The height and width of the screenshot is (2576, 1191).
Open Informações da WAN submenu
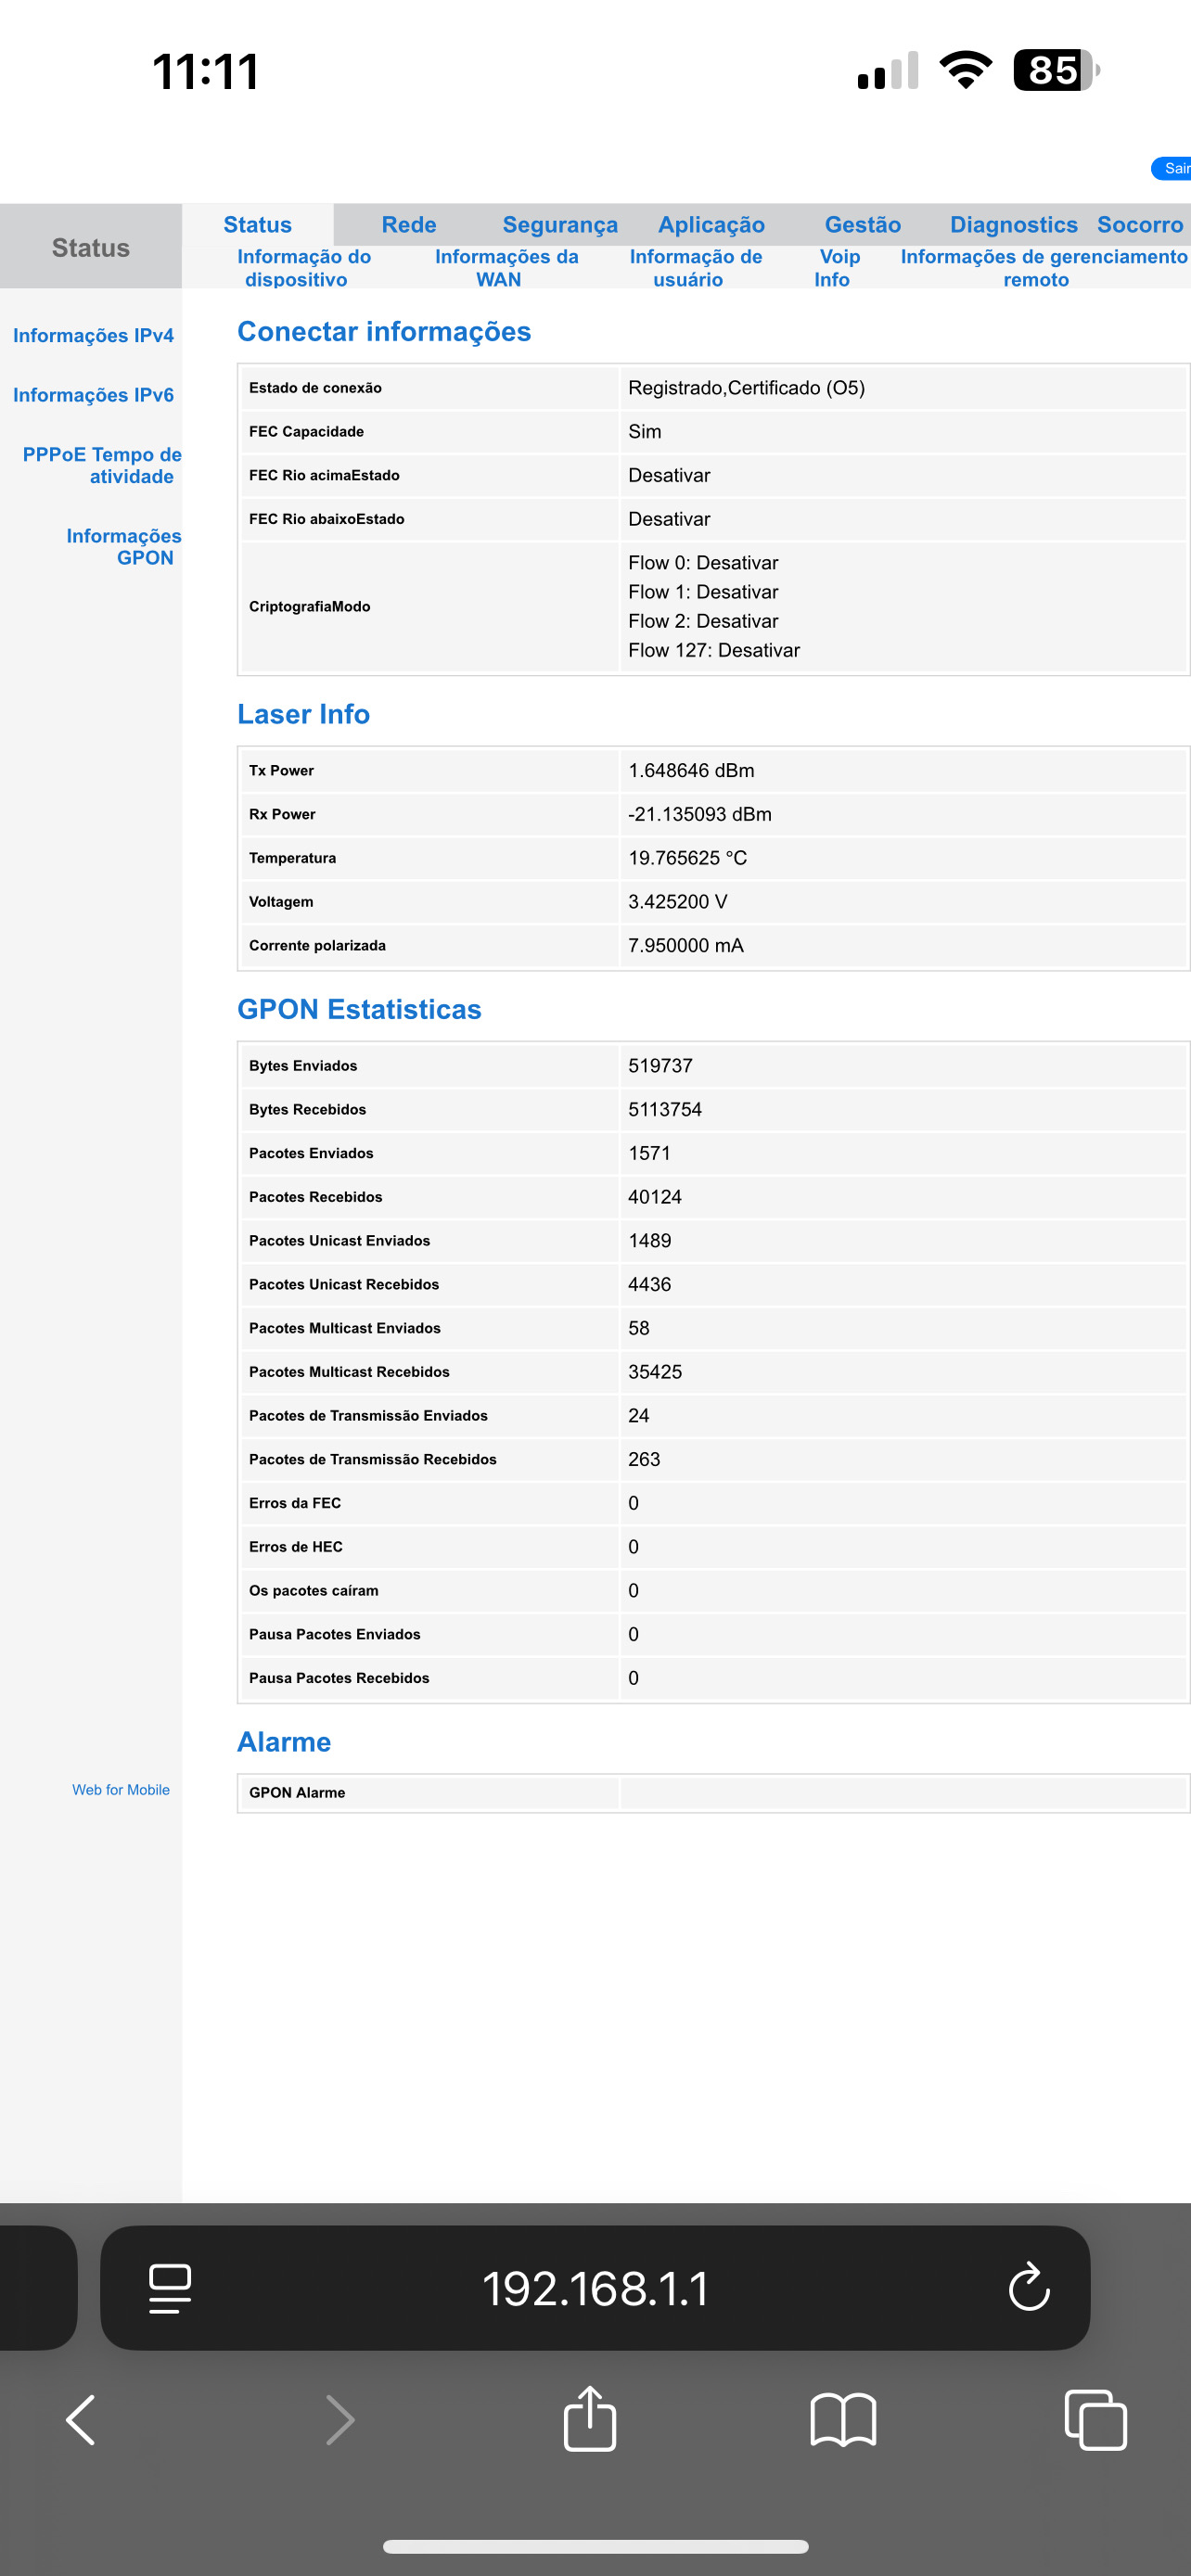[x=505, y=268]
